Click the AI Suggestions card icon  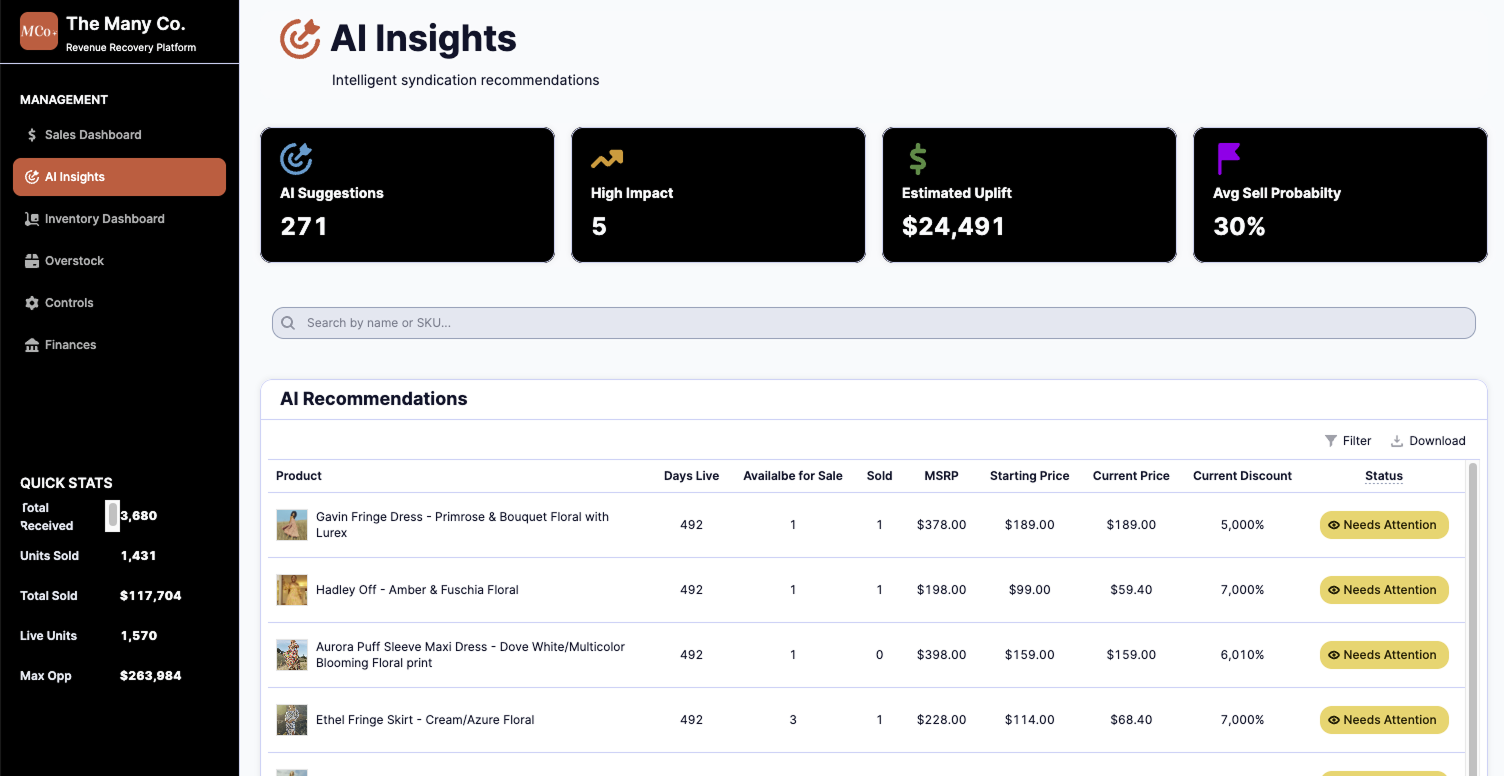point(296,159)
